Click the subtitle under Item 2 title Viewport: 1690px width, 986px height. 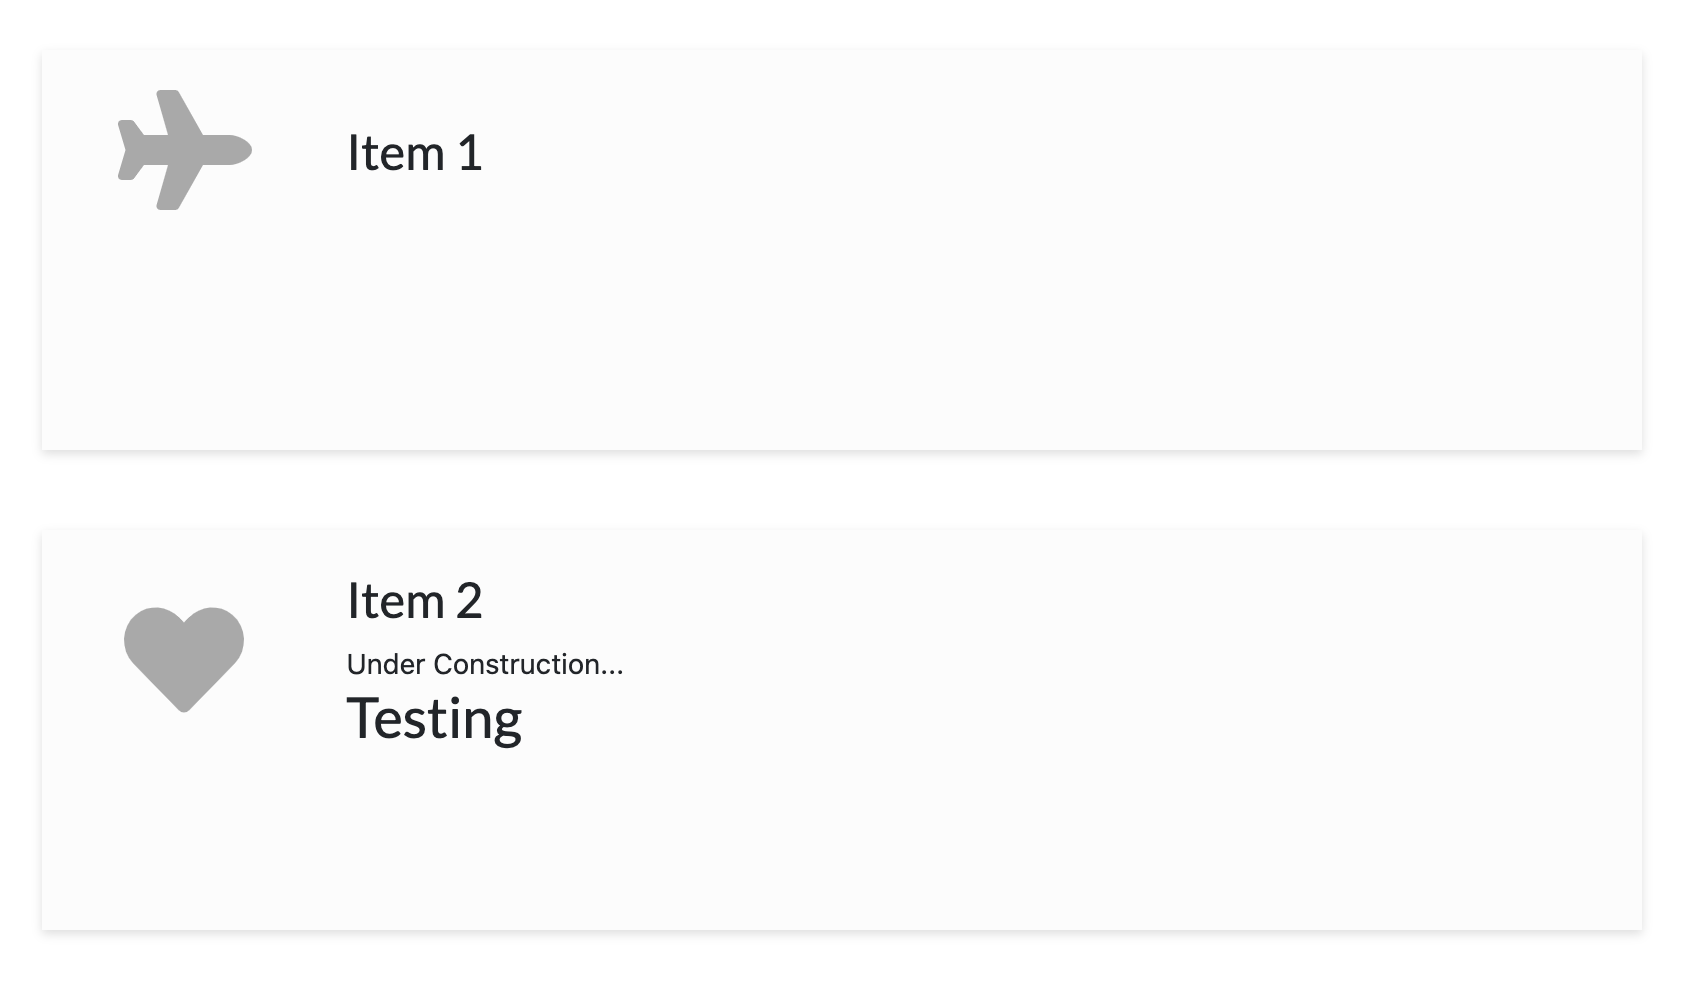pyautogui.click(x=485, y=664)
